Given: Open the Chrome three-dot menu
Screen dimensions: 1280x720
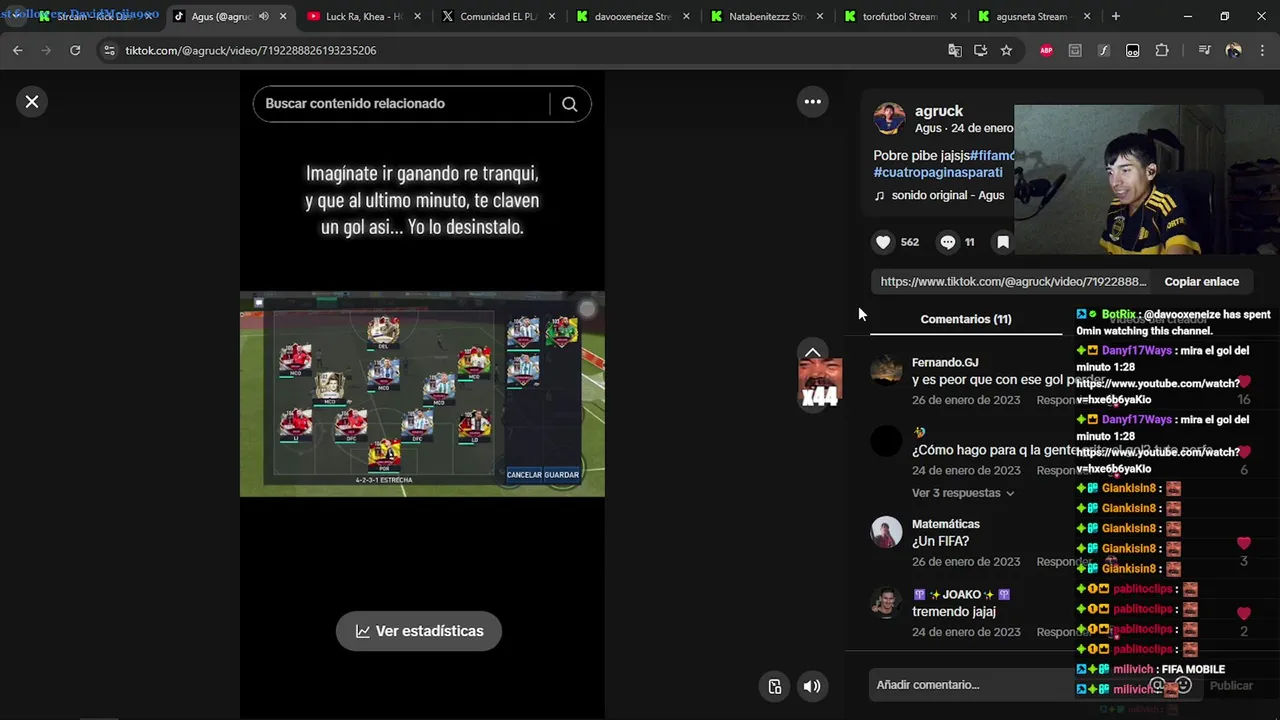Looking at the screenshot, I should pos(1262,50).
